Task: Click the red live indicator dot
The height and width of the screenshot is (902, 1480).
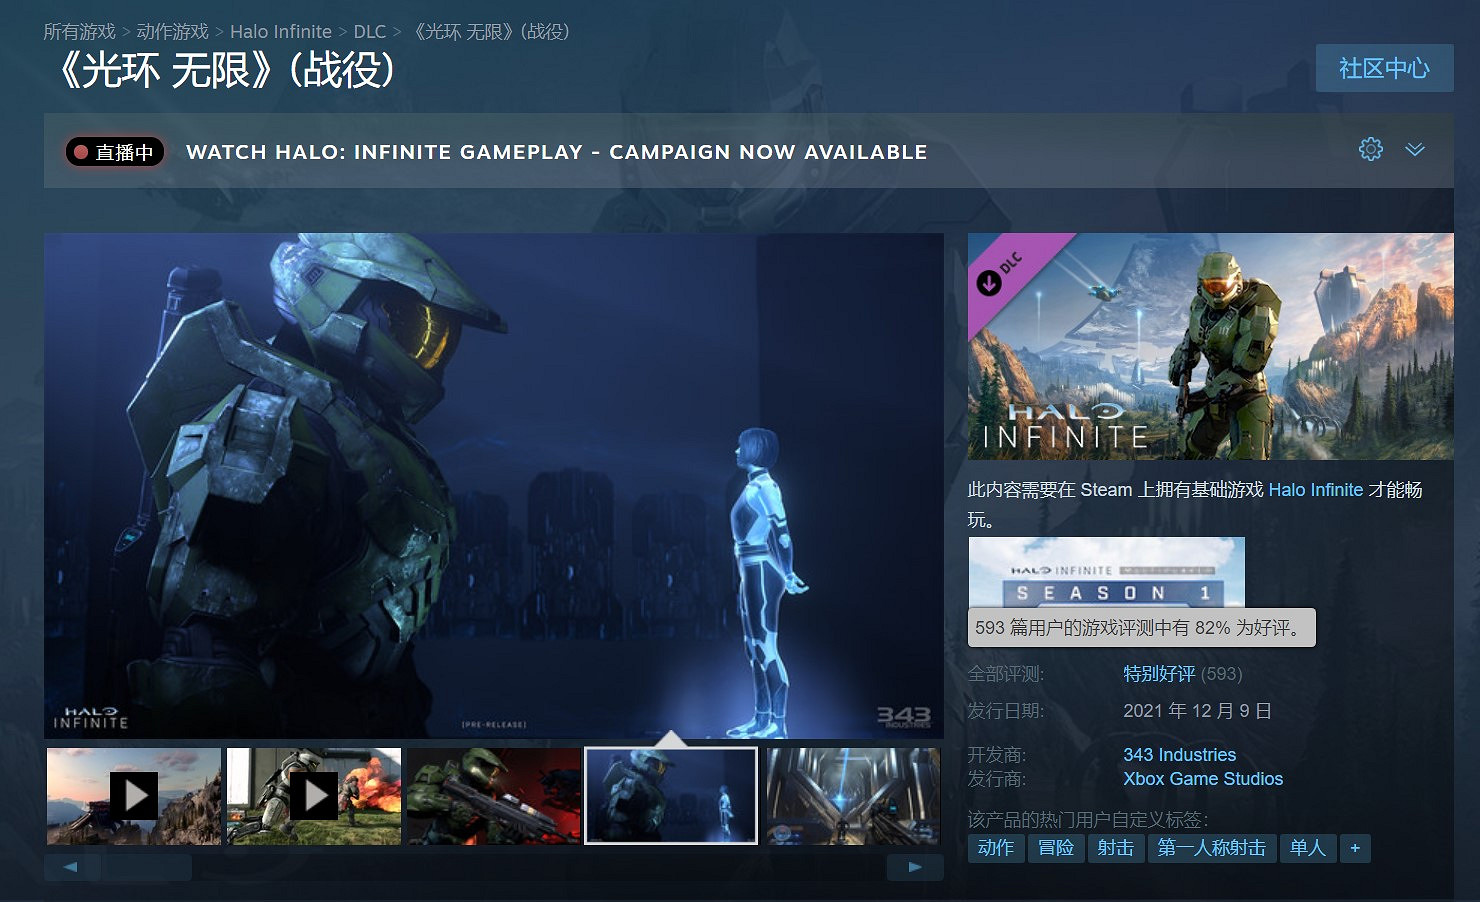Action: pos(81,151)
